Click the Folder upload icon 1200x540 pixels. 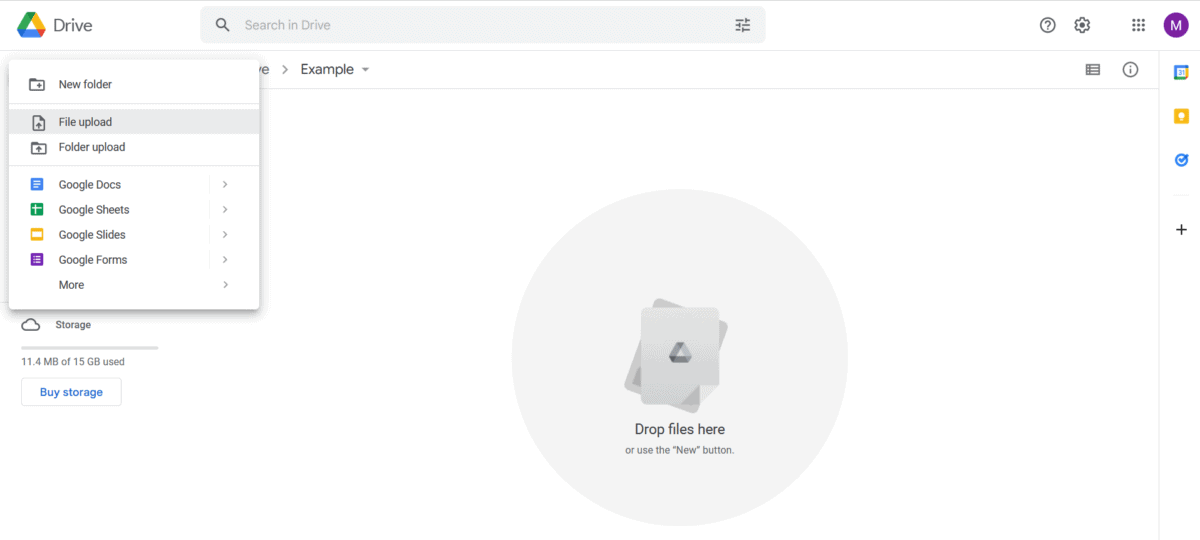tap(38, 148)
